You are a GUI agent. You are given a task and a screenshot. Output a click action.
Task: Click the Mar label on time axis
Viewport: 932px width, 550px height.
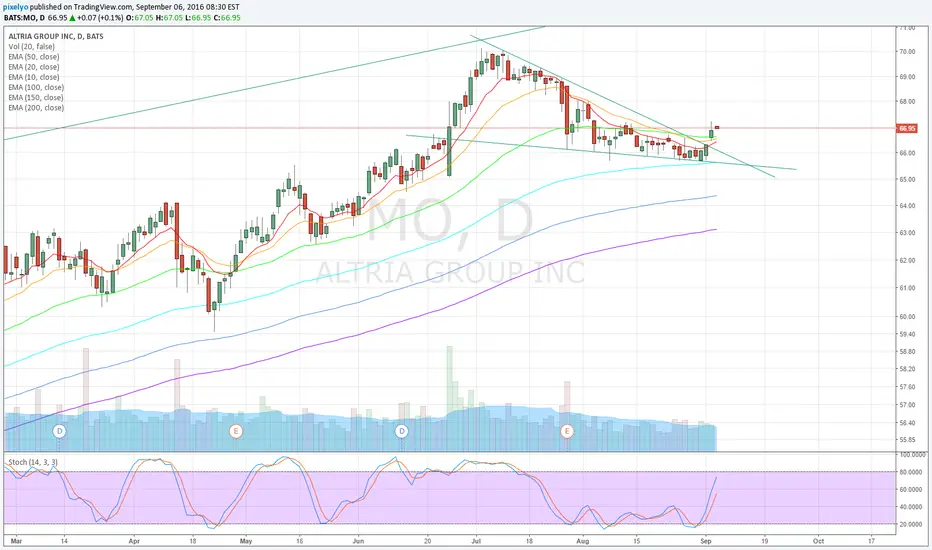point(15,541)
